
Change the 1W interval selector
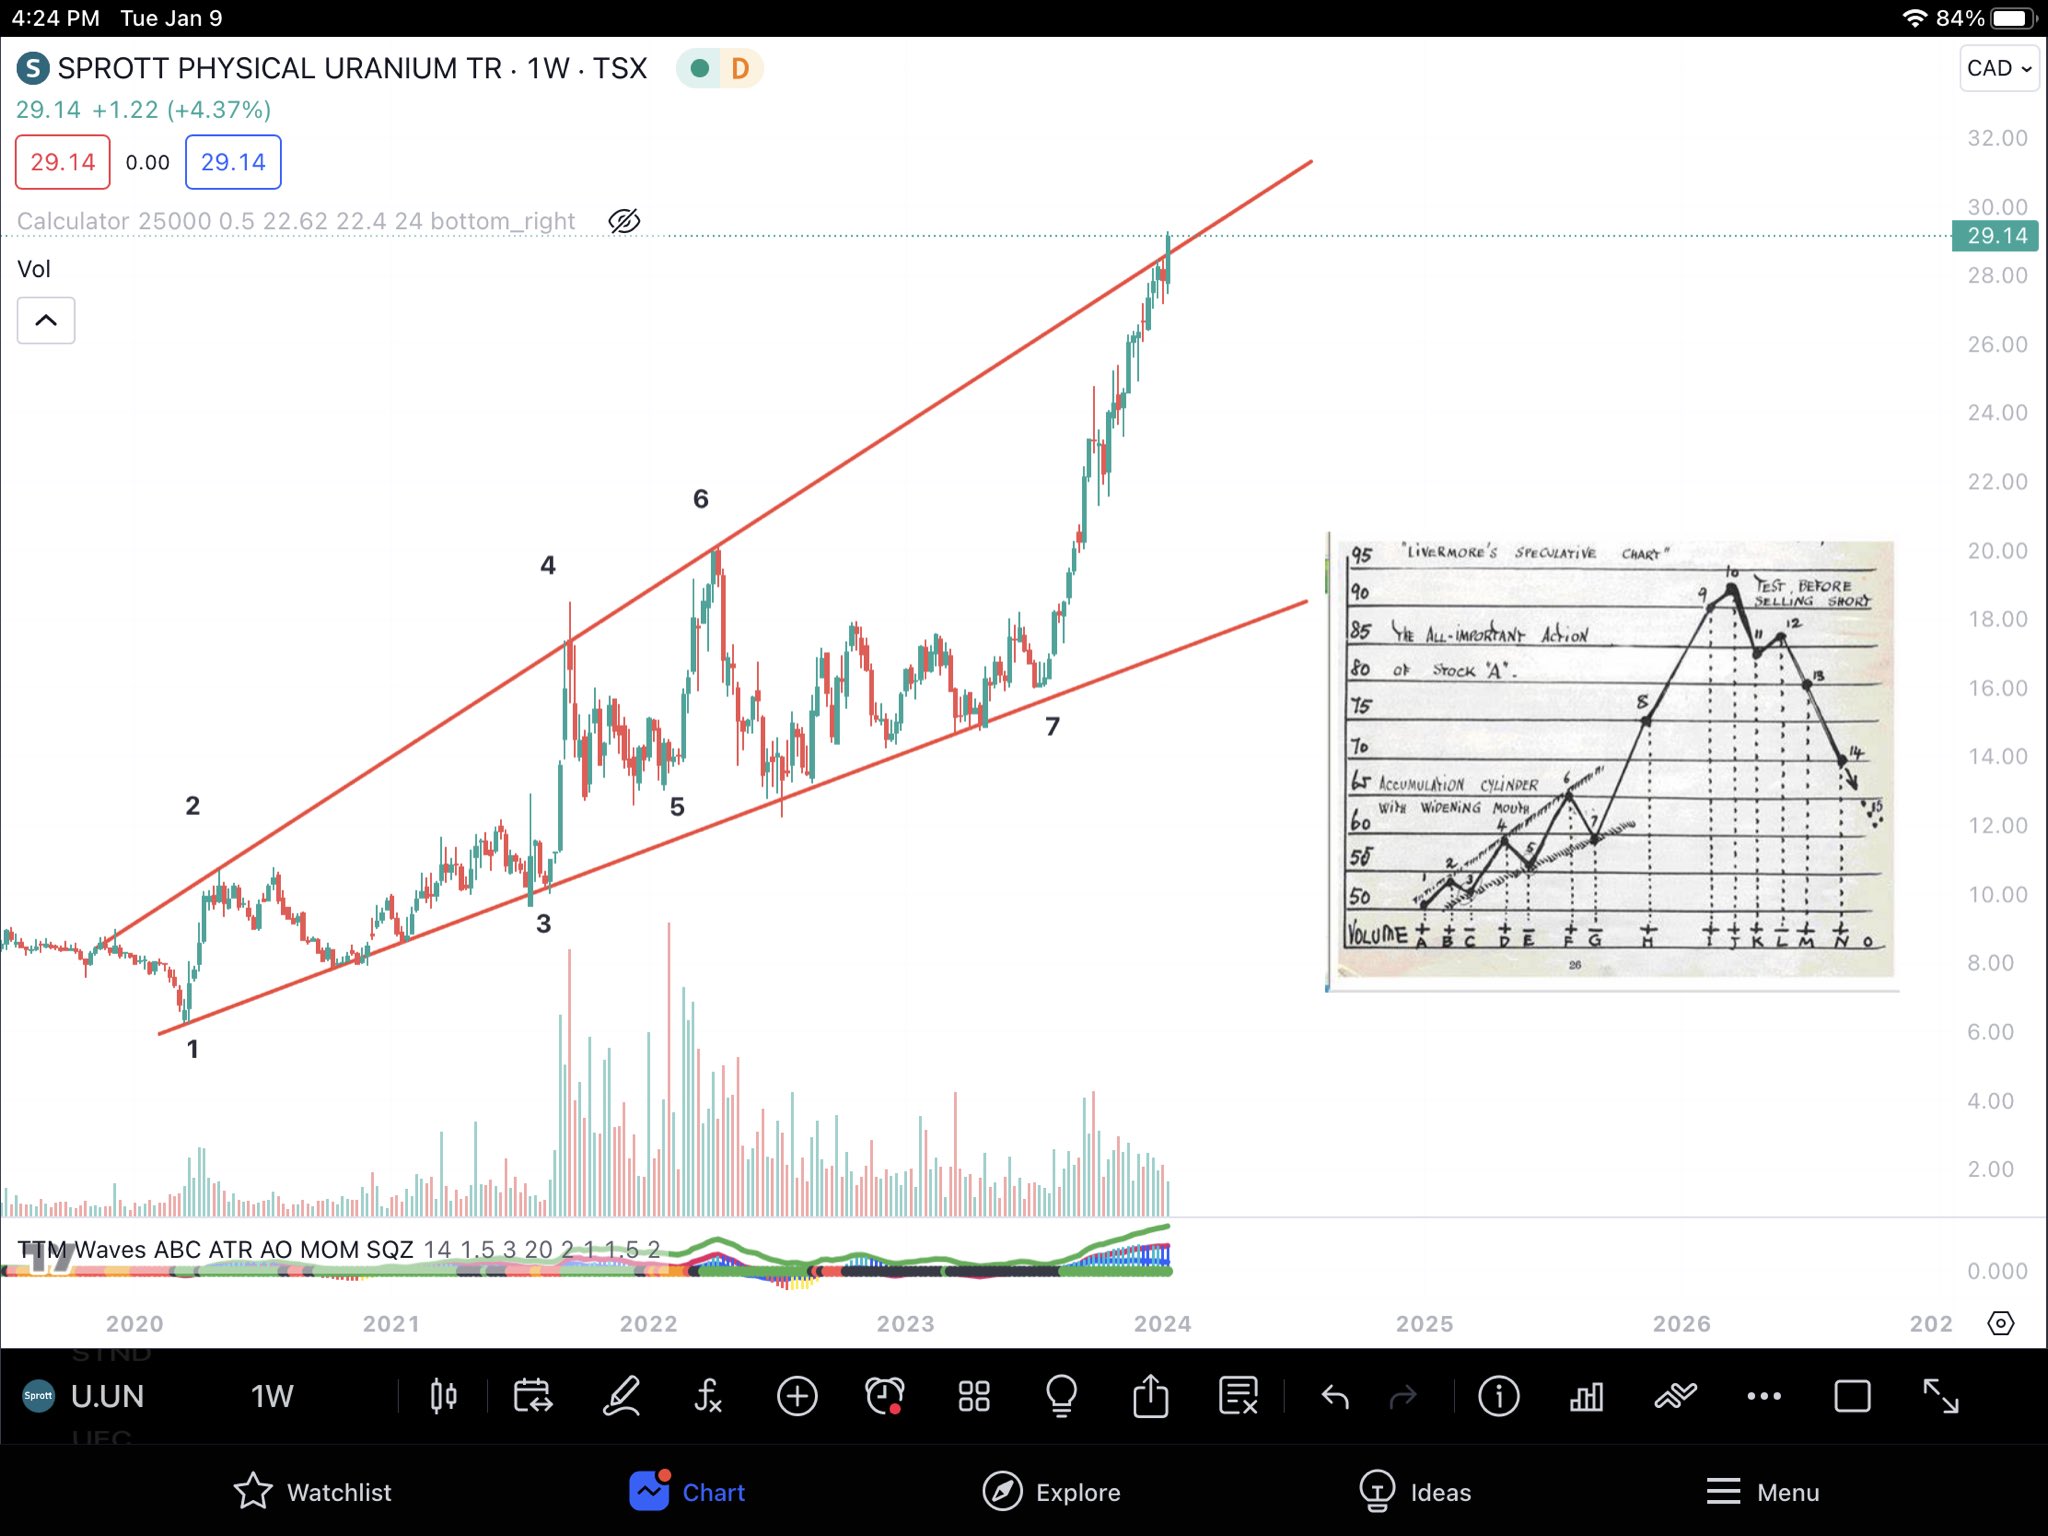click(271, 1396)
